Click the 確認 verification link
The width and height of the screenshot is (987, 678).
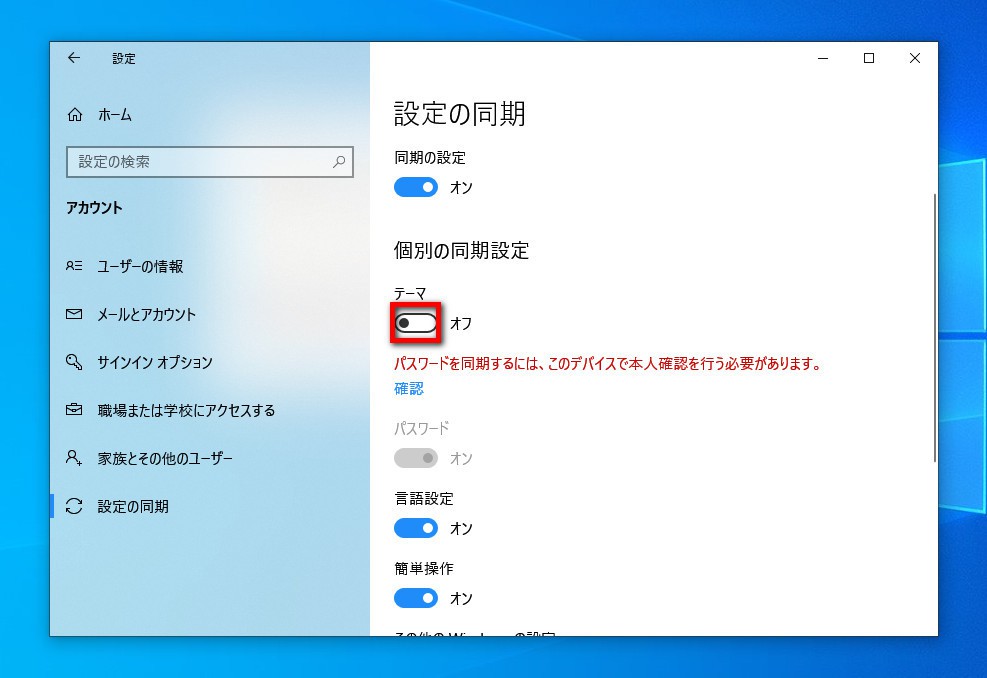pos(409,388)
